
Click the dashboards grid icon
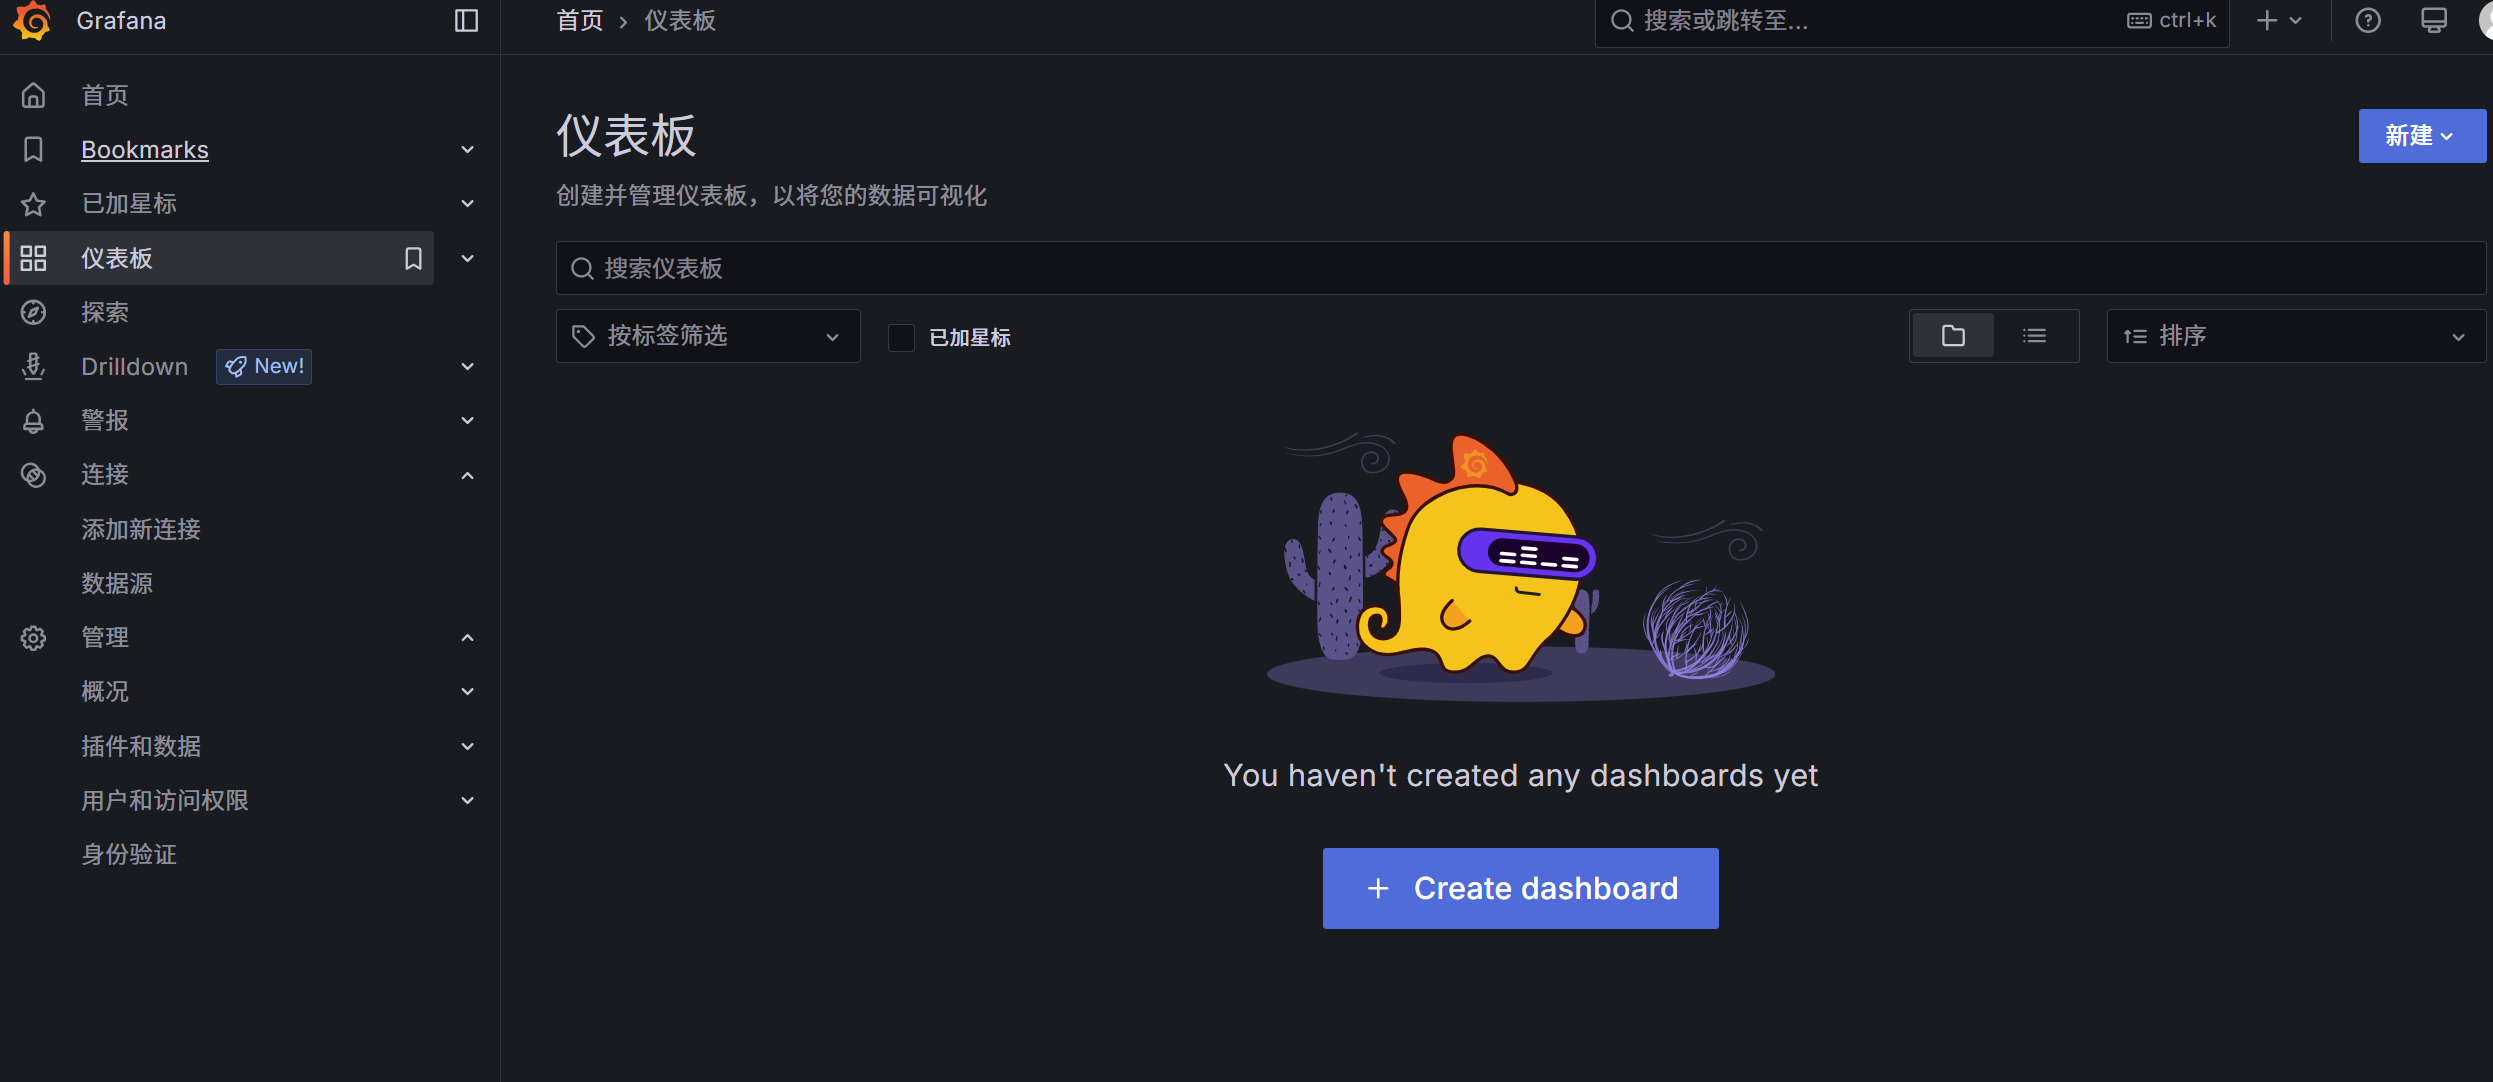point(33,258)
